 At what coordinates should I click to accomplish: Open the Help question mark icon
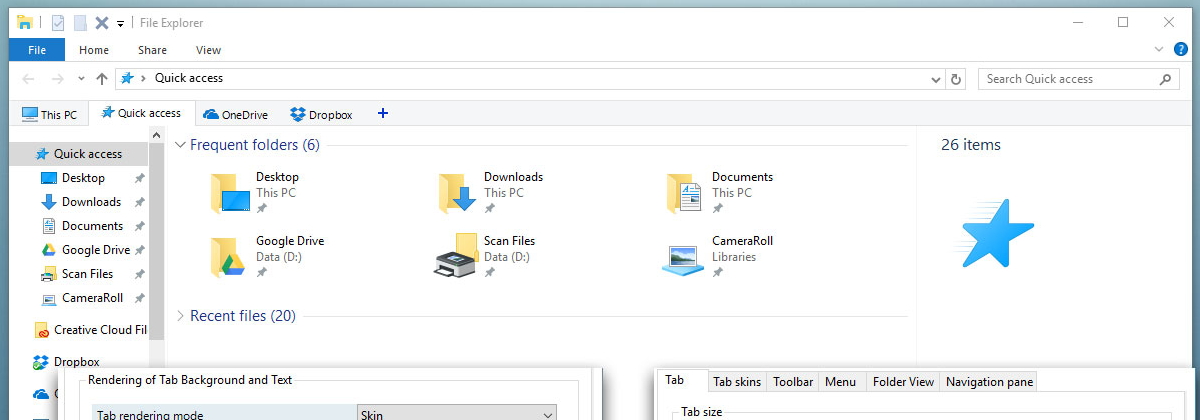[x=1180, y=49]
